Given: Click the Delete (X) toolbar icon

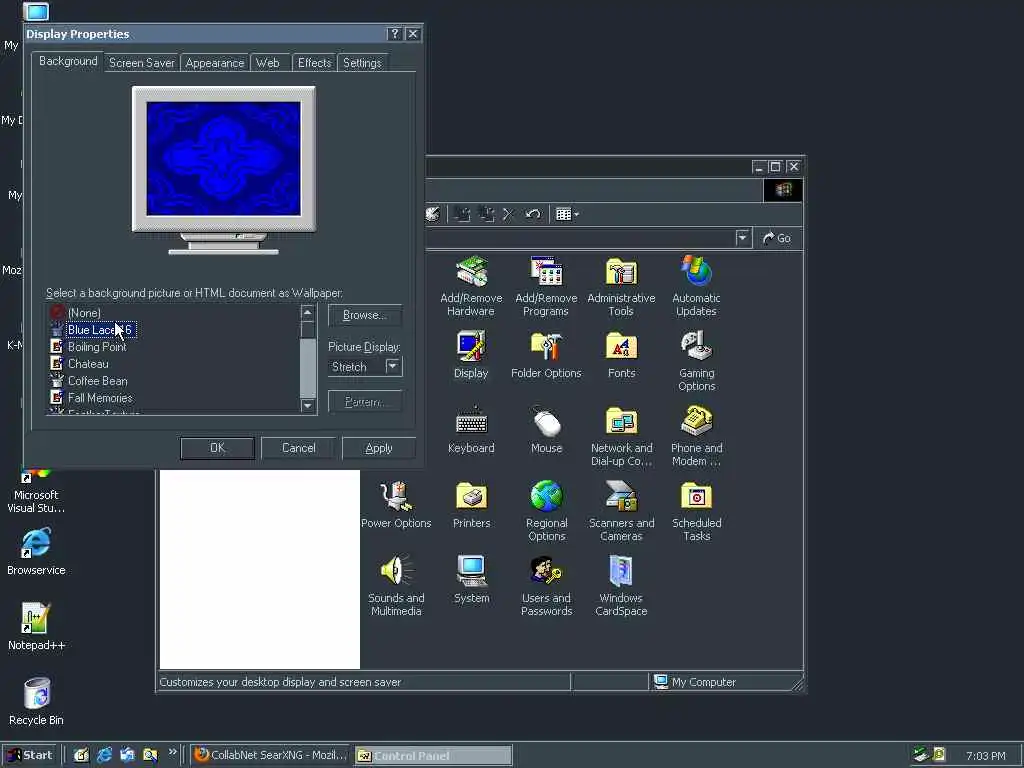Looking at the screenshot, I should (x=508, y=214).
